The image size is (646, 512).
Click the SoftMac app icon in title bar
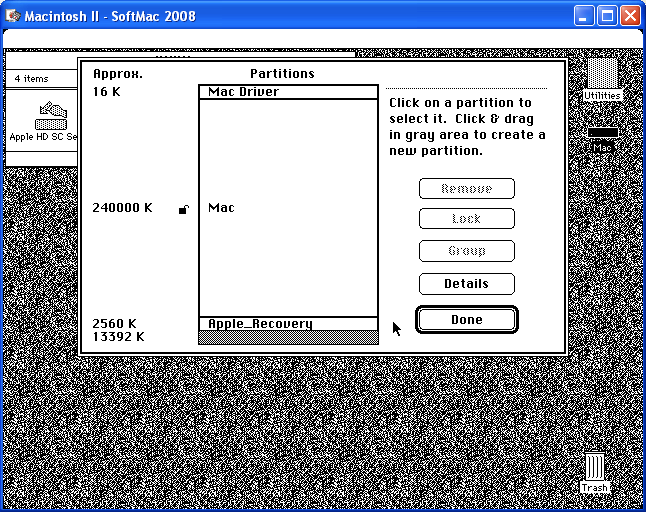[x=12, y=16]
